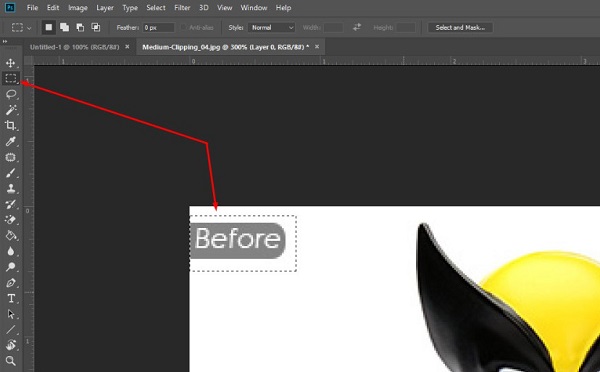Select the Eyedropper tool
The width and height of the screenshot is (600, 372).
11,142
